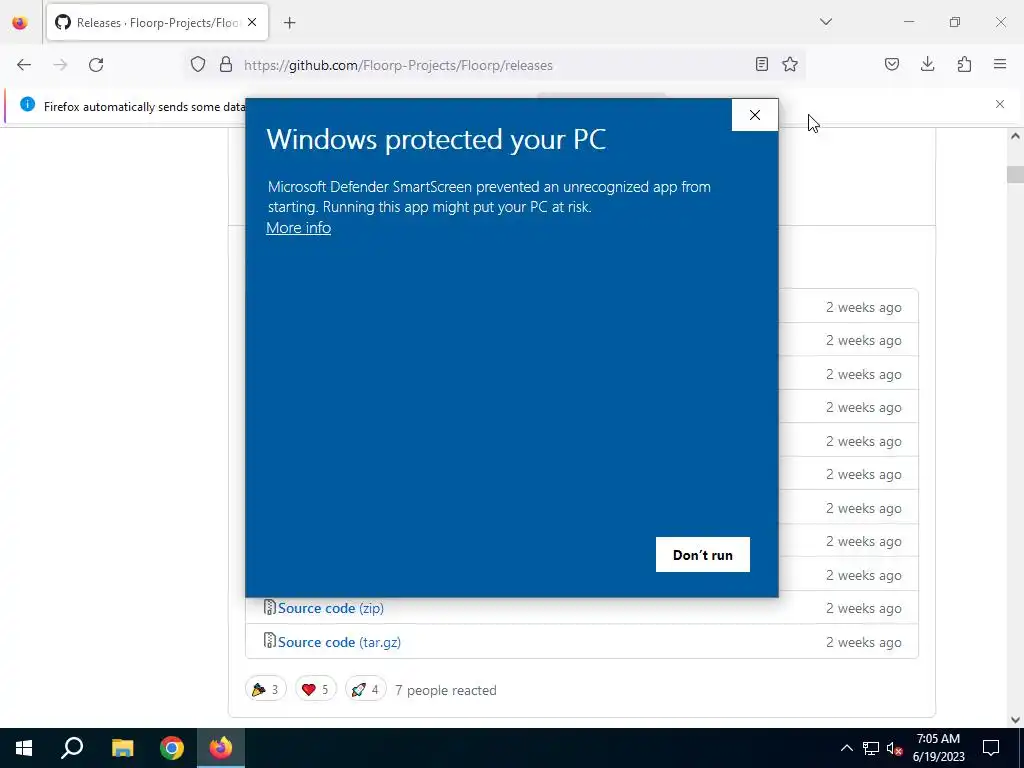Close the SmartScreen dialog
Viewport: 1024px width, 768px height.
click(755, 115)
